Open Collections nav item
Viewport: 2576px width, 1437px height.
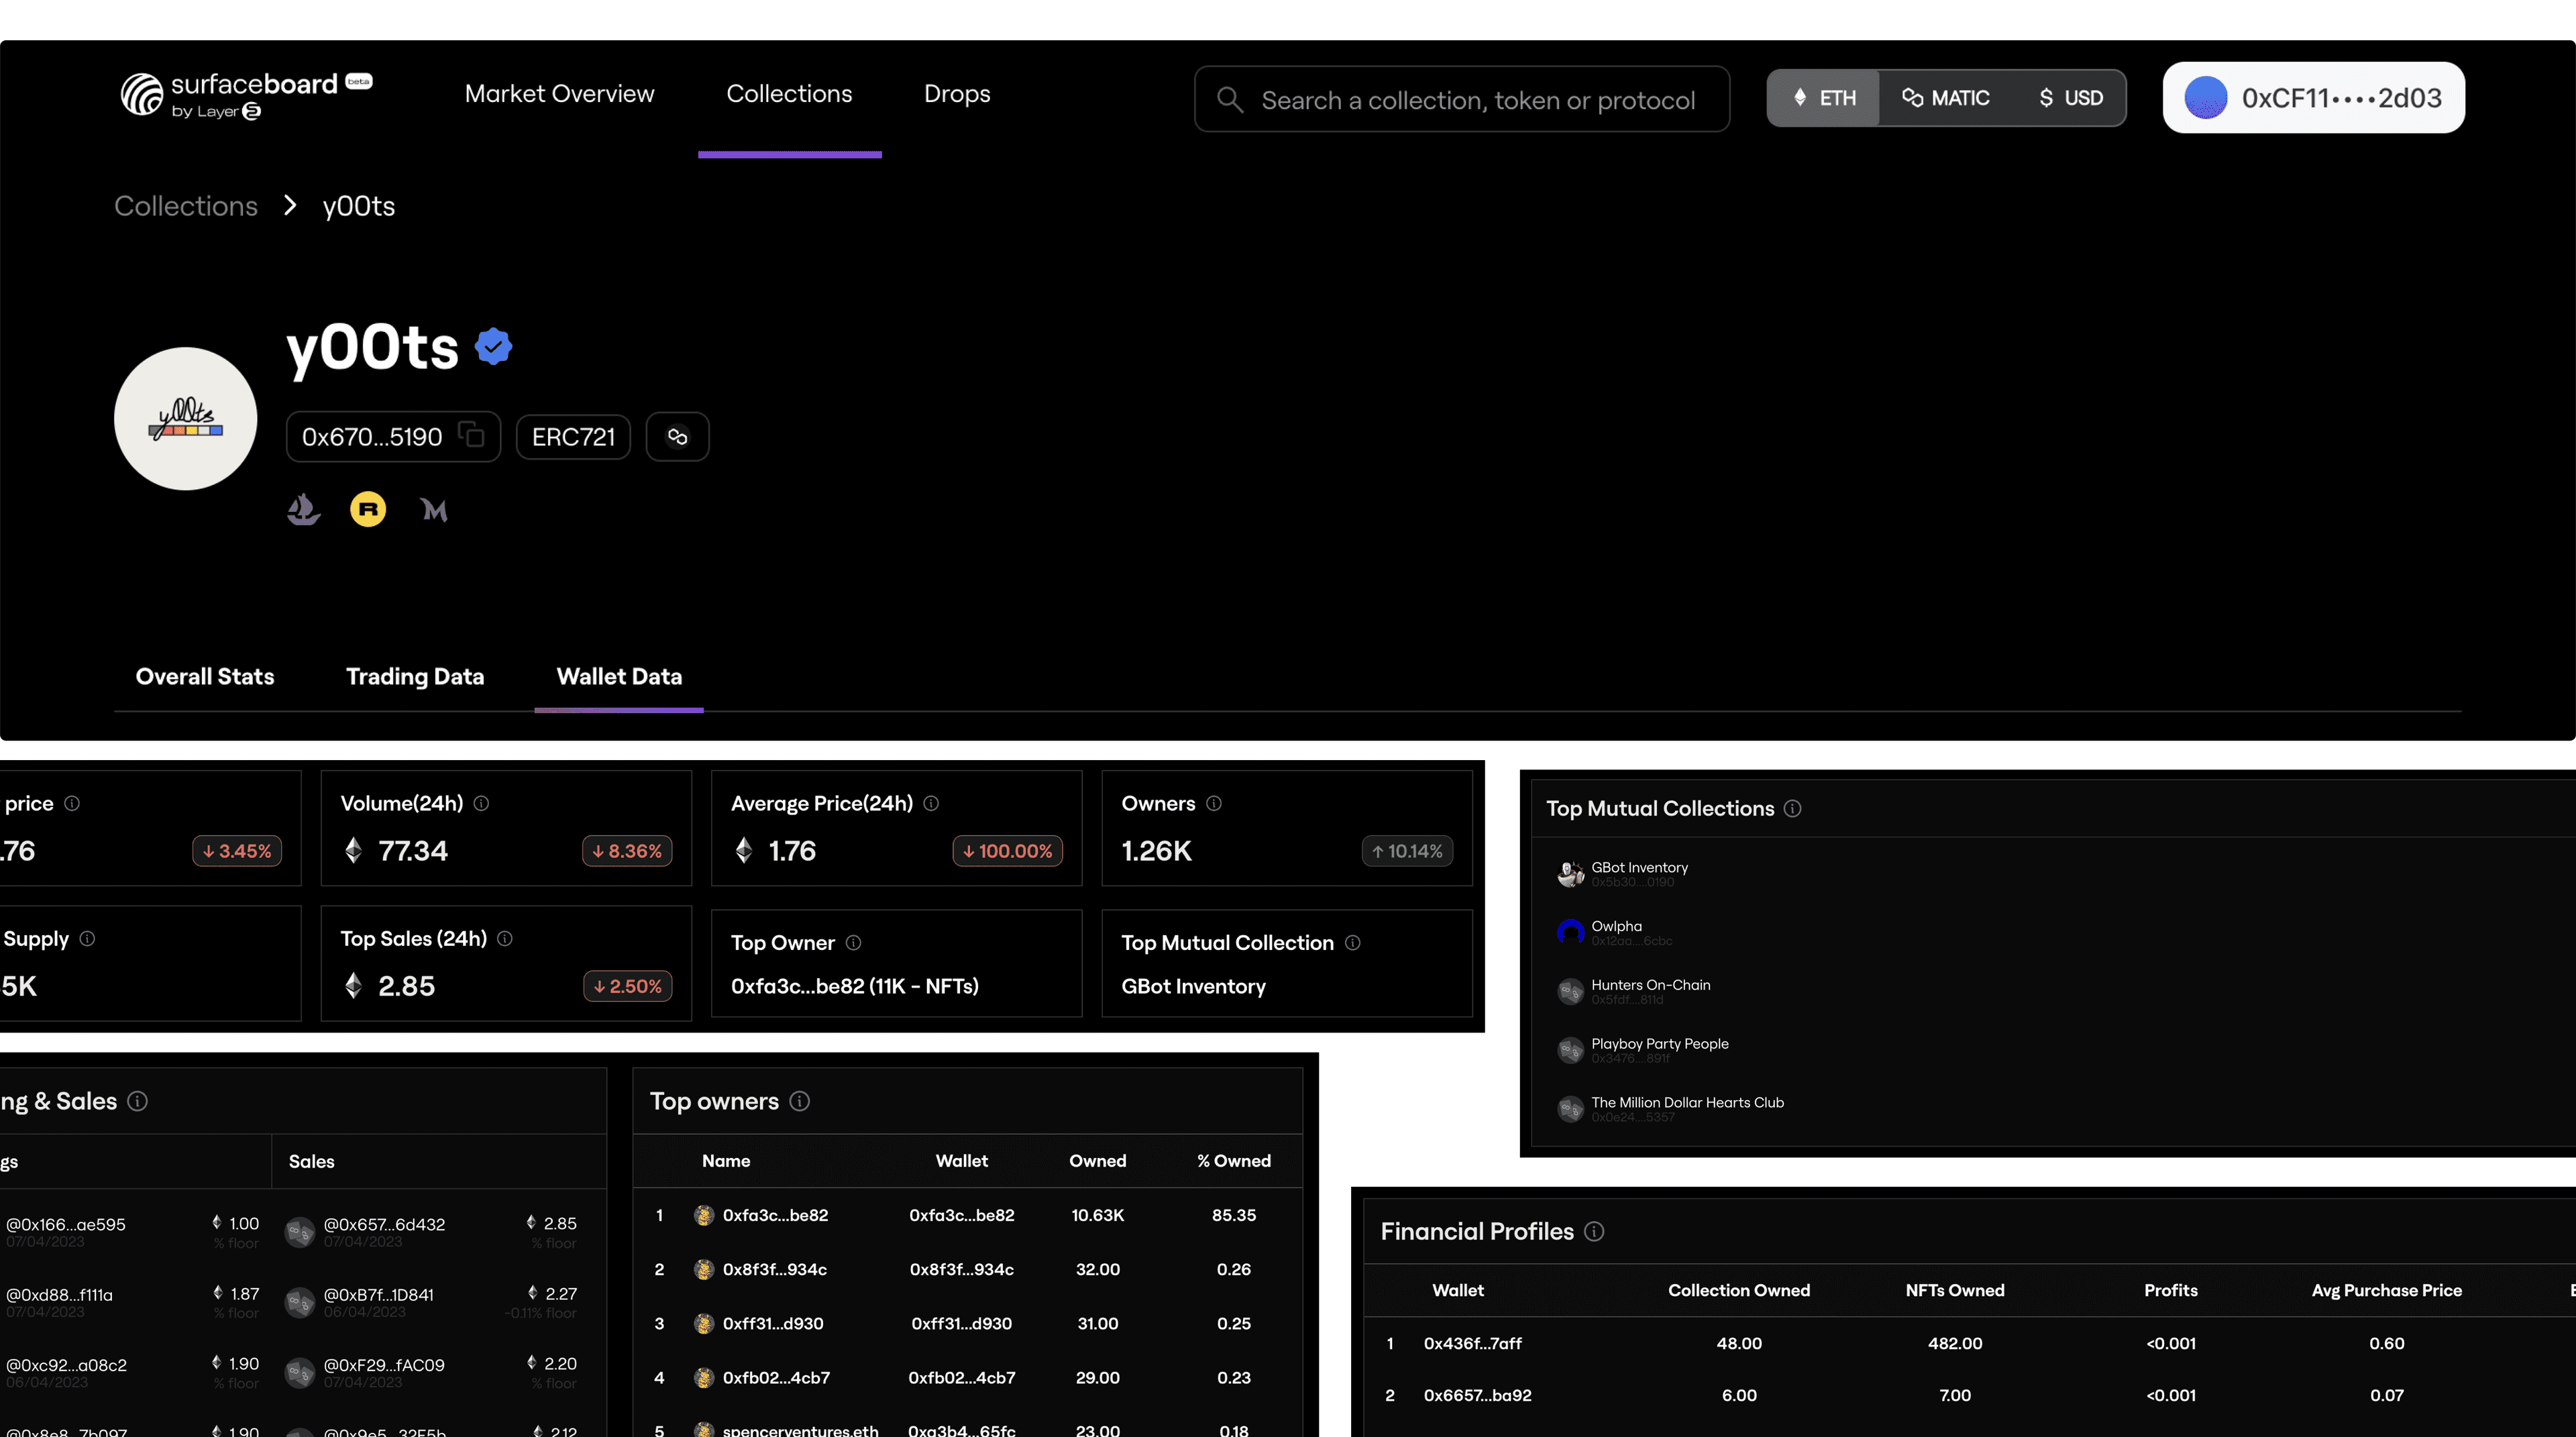click(x=789, y=94)
